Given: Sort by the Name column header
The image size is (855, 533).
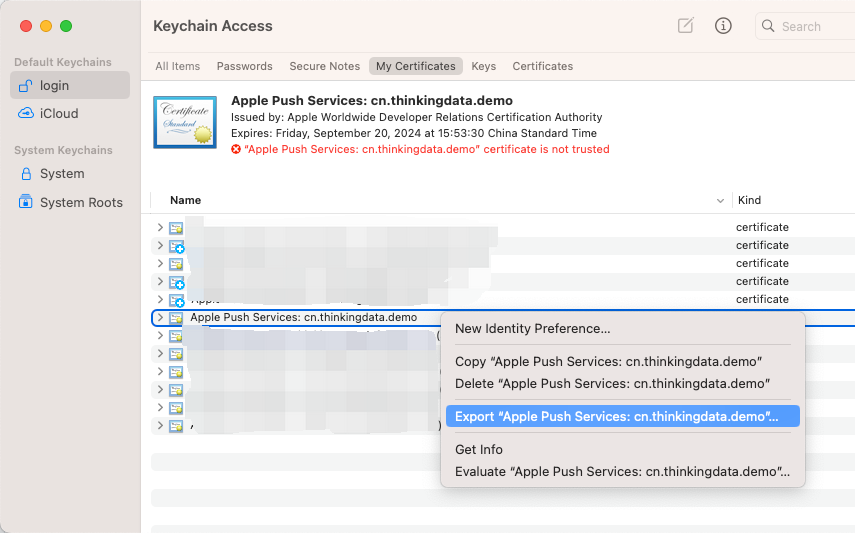Looking at the screenshot, I should pos(185,200).
